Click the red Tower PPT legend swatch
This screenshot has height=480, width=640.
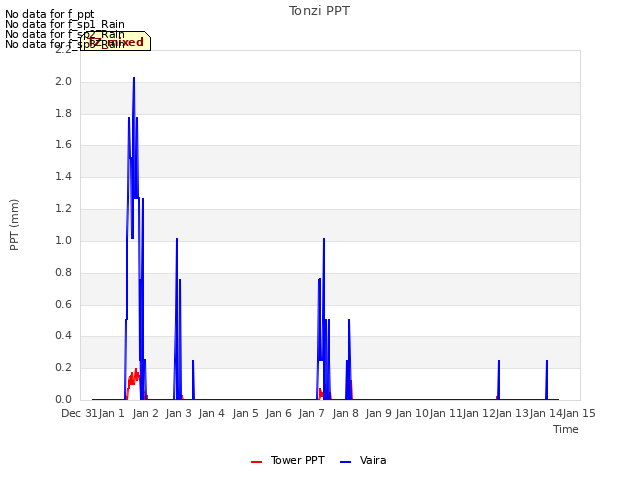256,462
